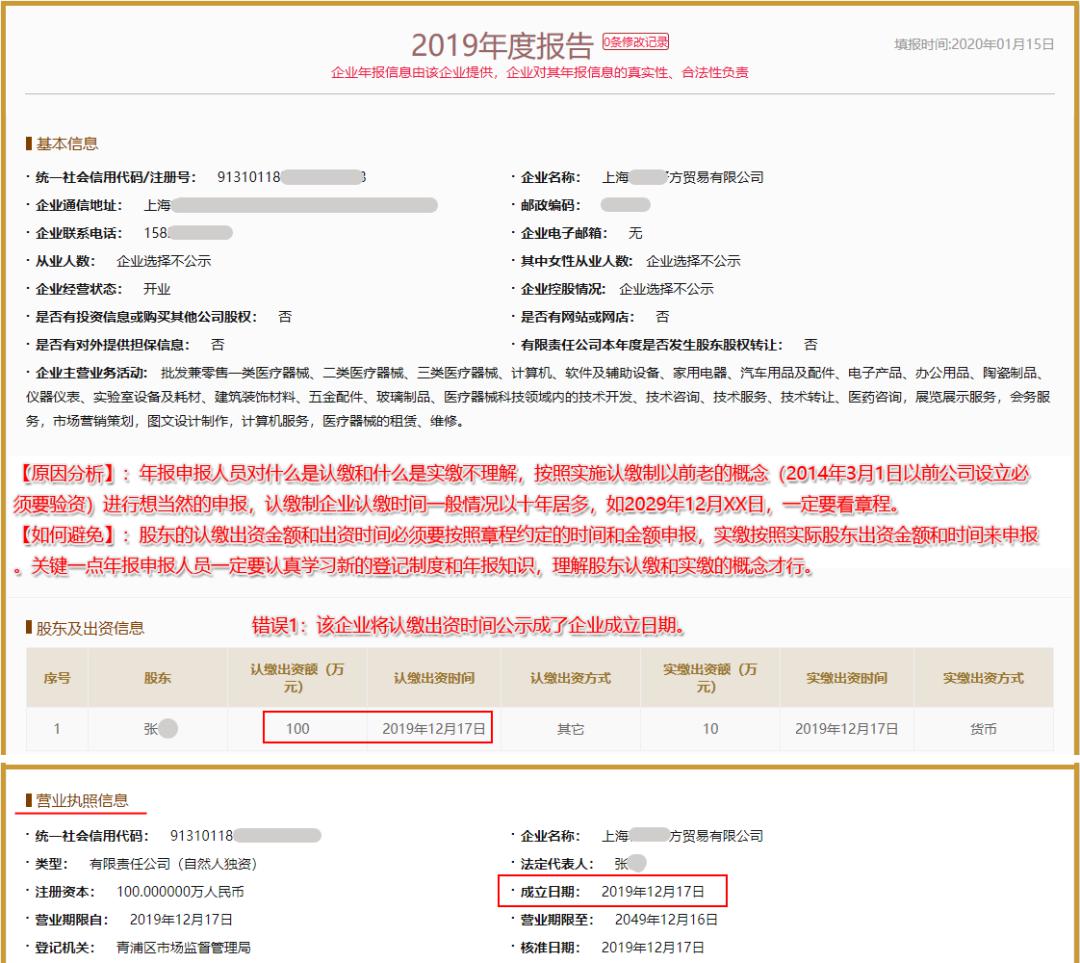Click the 是否有对外提供担保信息 value 否

[x=218, y=344]
